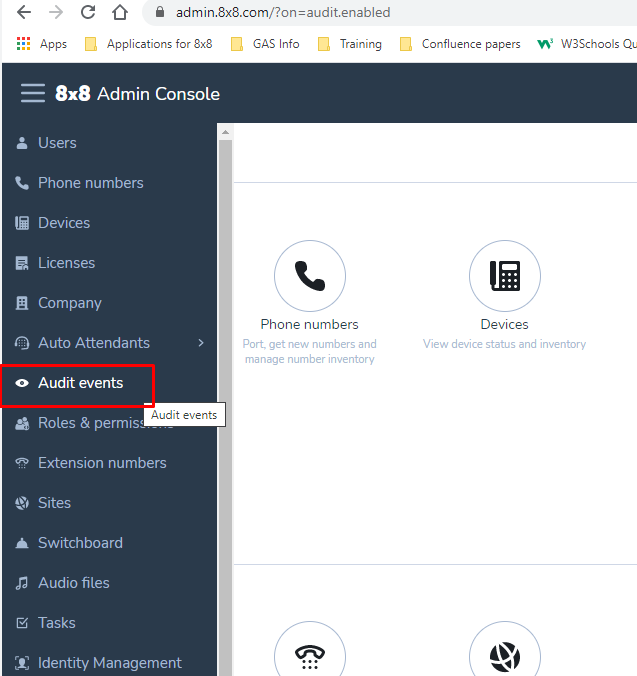Open the Company sidebar menu item
The height and width of the screenshot is (676, 637).
coord(69,303)
